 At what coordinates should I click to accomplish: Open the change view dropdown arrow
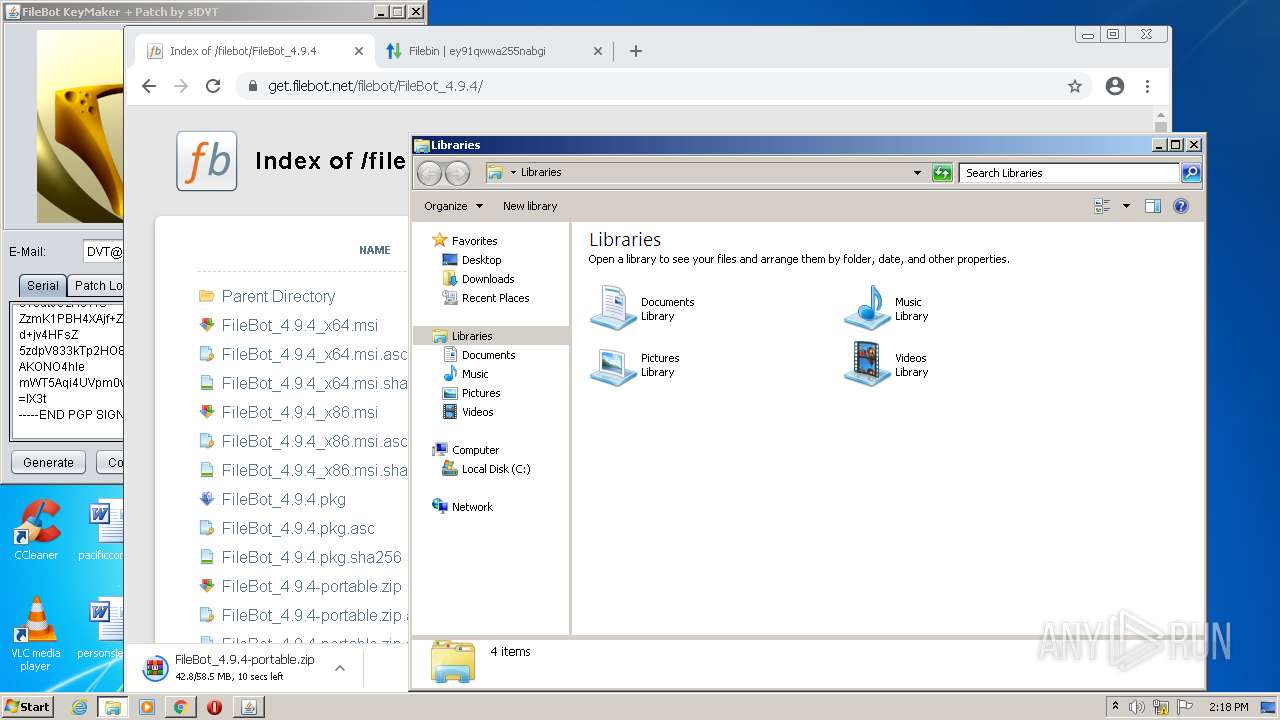click(x=1126, y=206)
